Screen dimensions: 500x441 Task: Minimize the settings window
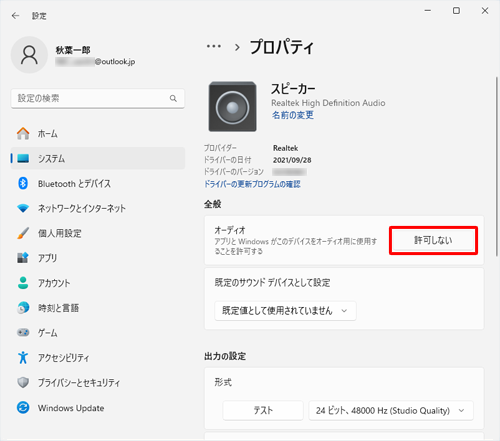point(428,11)
